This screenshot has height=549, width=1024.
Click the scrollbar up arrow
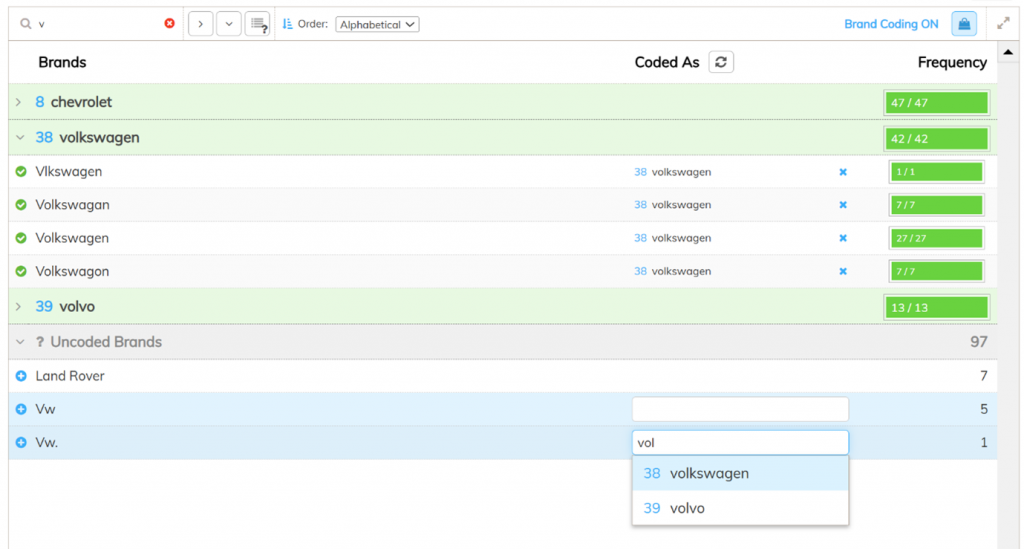pyautogui.click(x=1008, y=52)
